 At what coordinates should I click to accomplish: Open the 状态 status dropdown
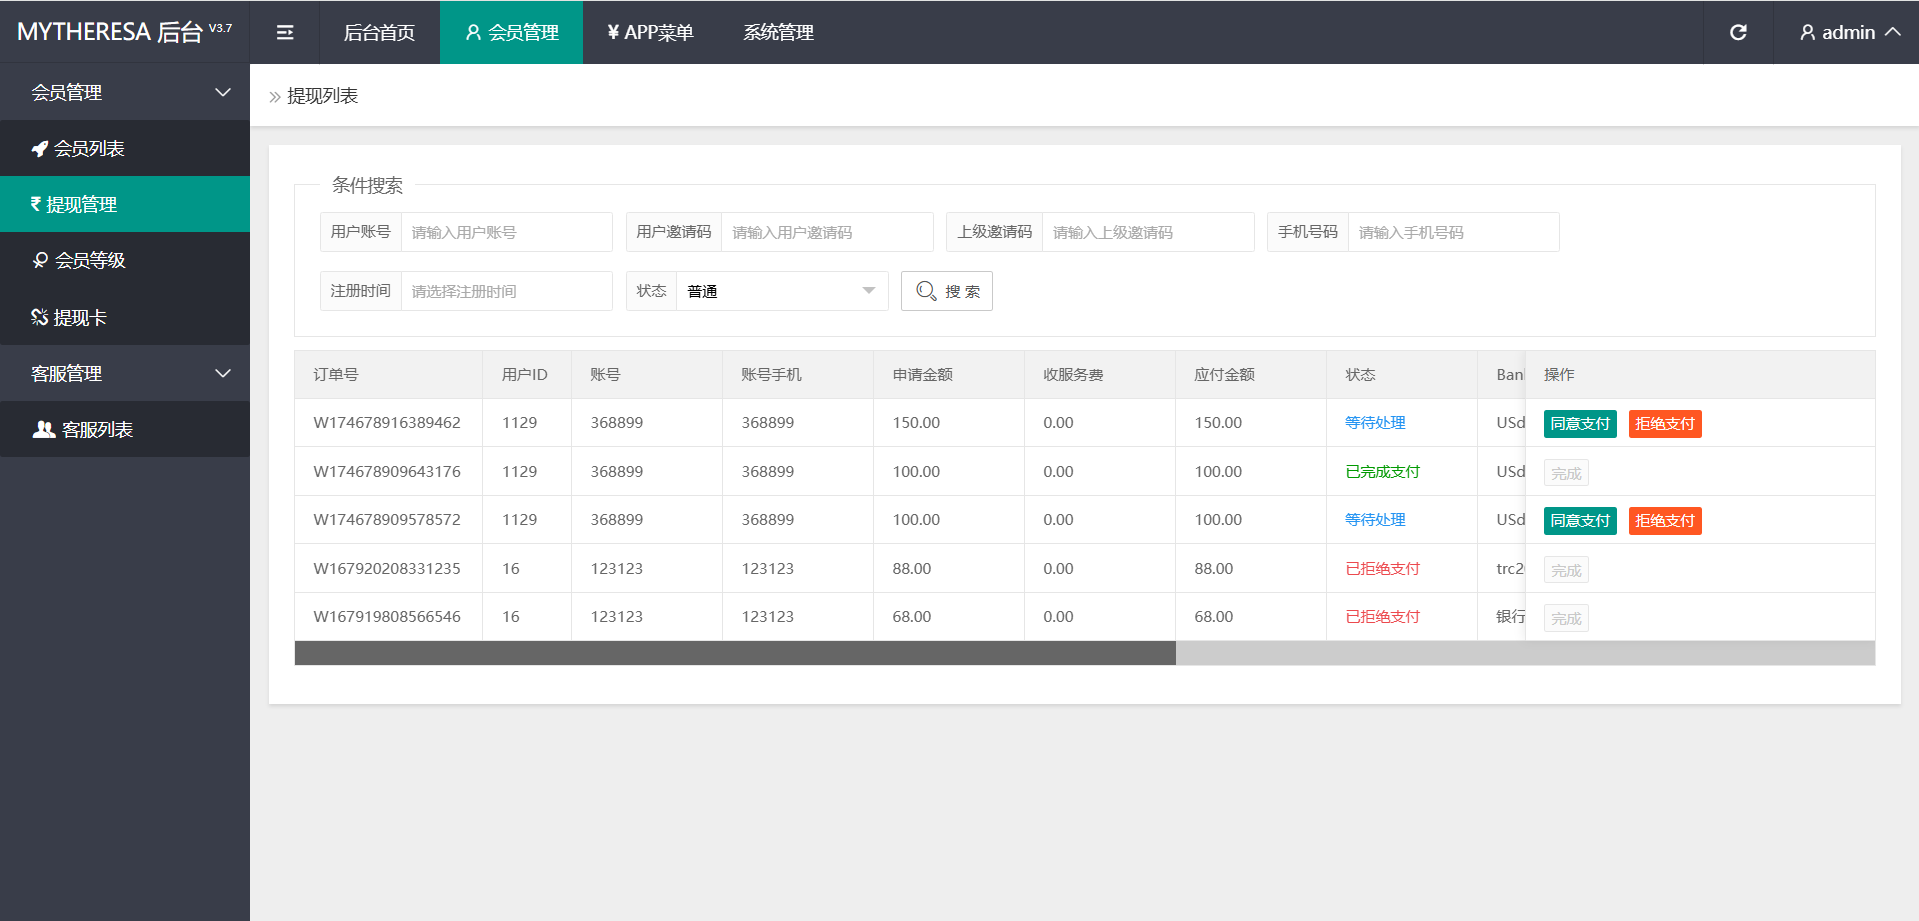coord(781,291)
